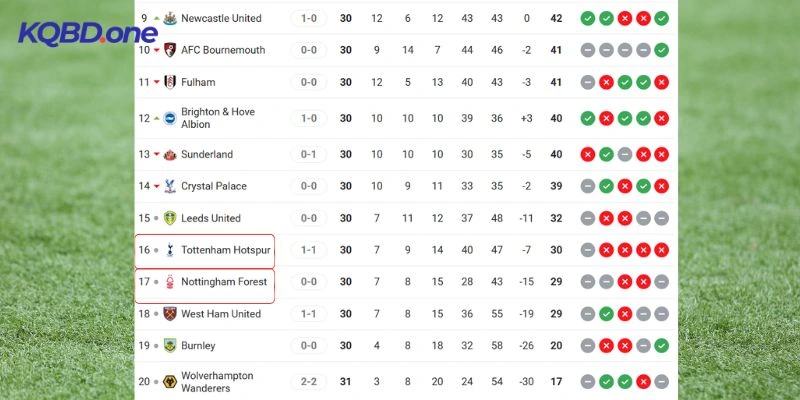This screenshot has height=400, width=800.
Task: Click the Sunderland club crest
Action: point(170,154)
